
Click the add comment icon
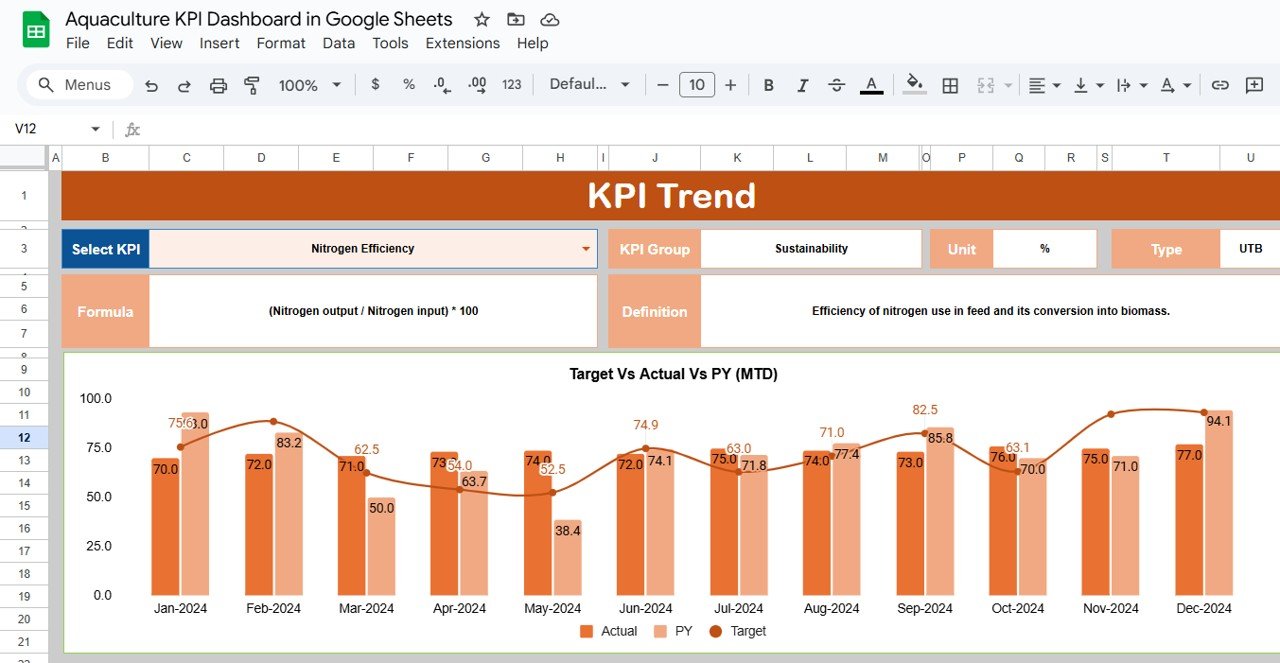tap(1254, 85)
